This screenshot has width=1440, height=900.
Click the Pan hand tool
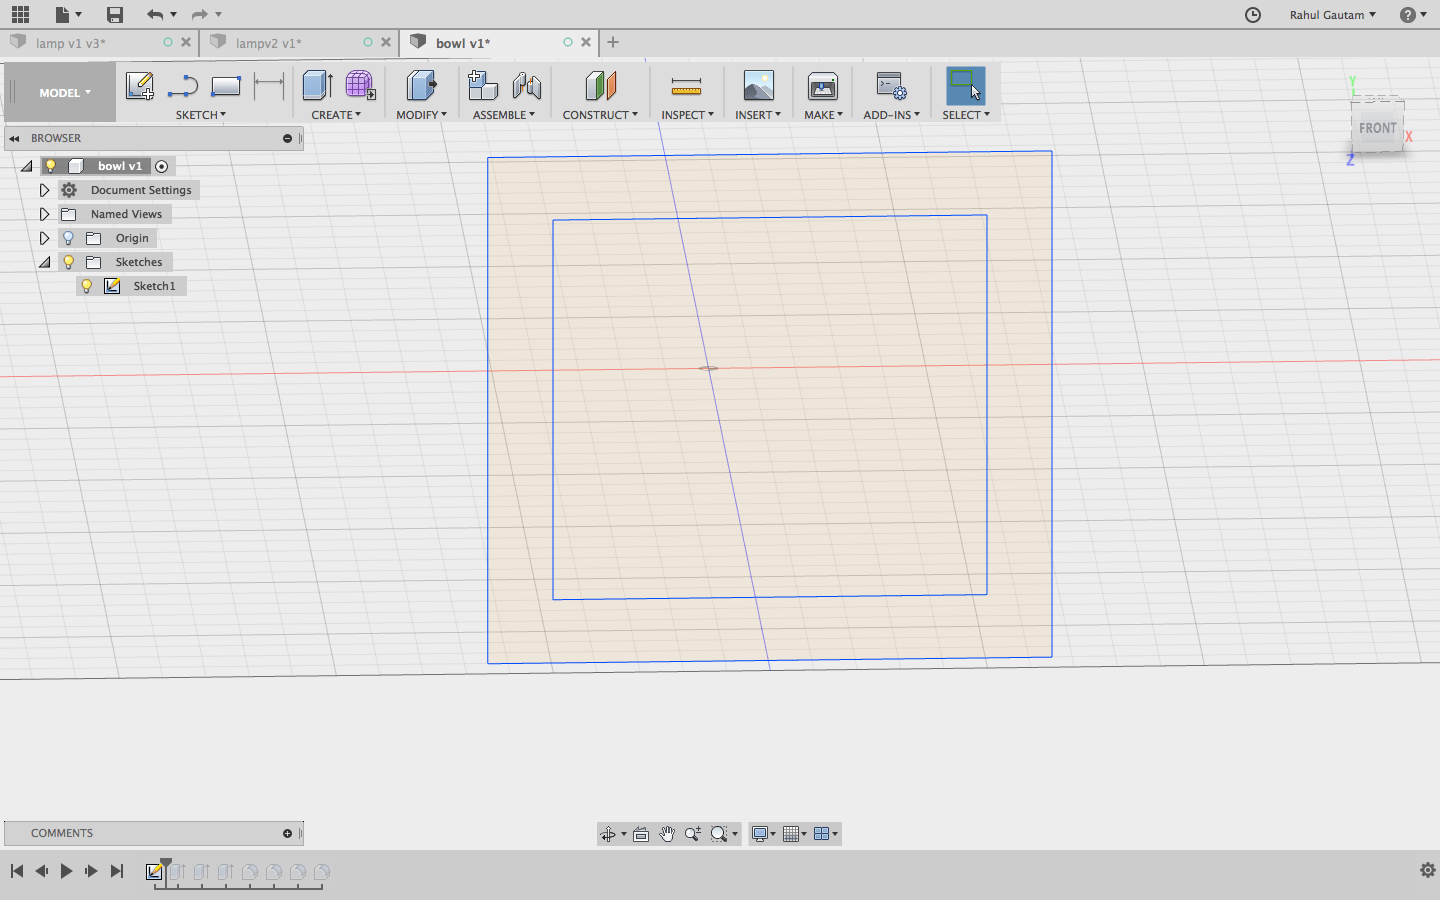[x=666, y=834]
